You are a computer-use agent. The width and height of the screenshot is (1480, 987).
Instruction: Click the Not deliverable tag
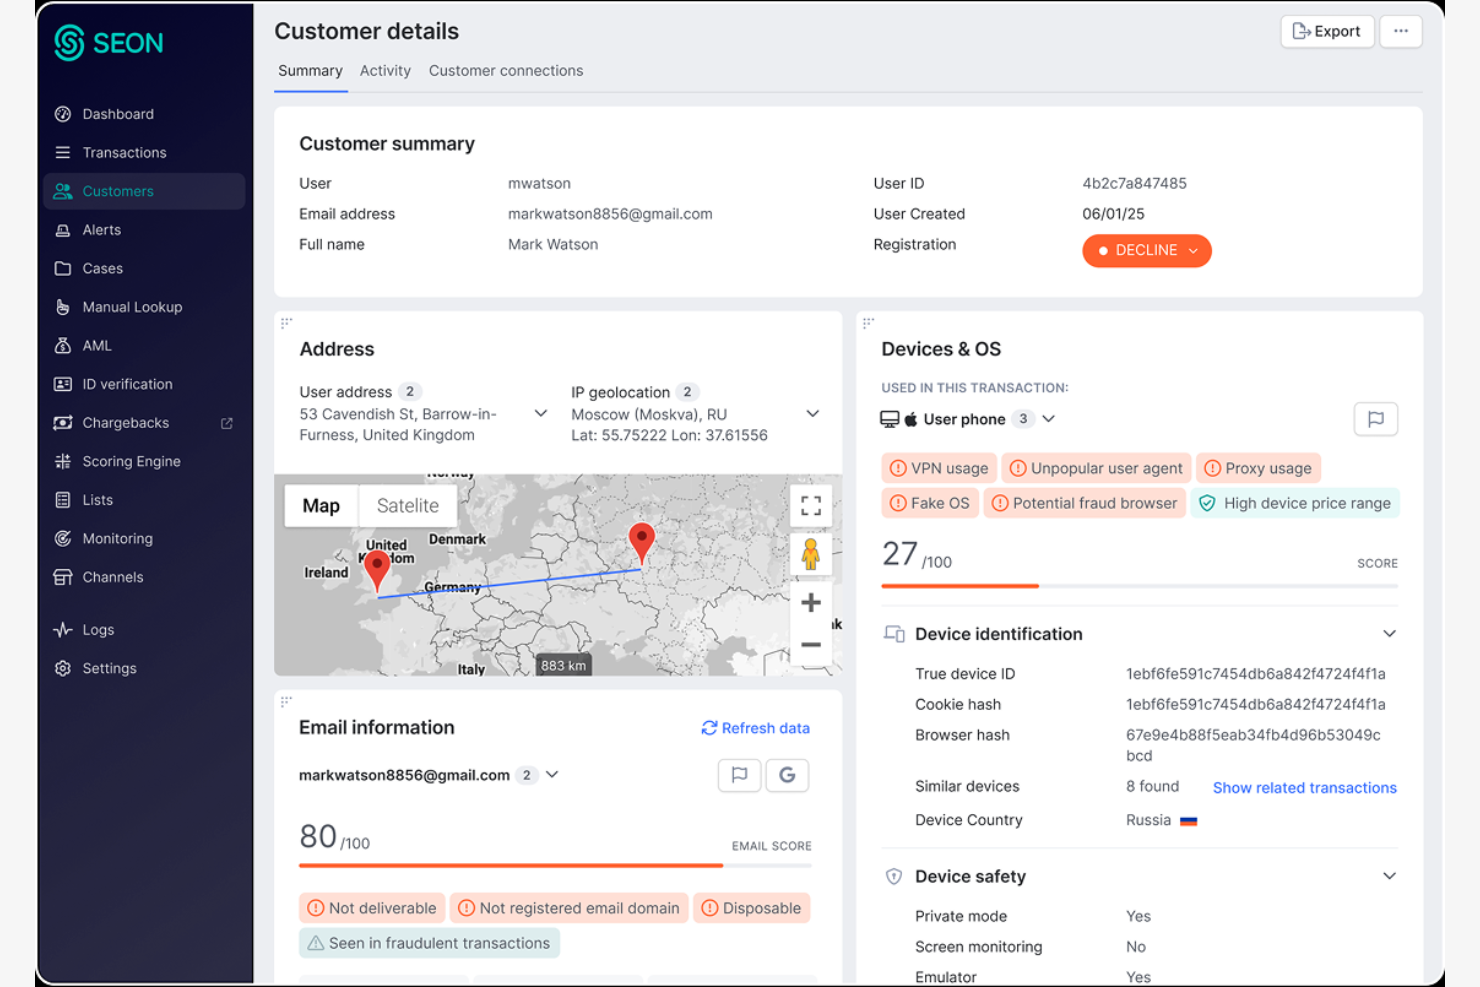[x=372, y=908]
